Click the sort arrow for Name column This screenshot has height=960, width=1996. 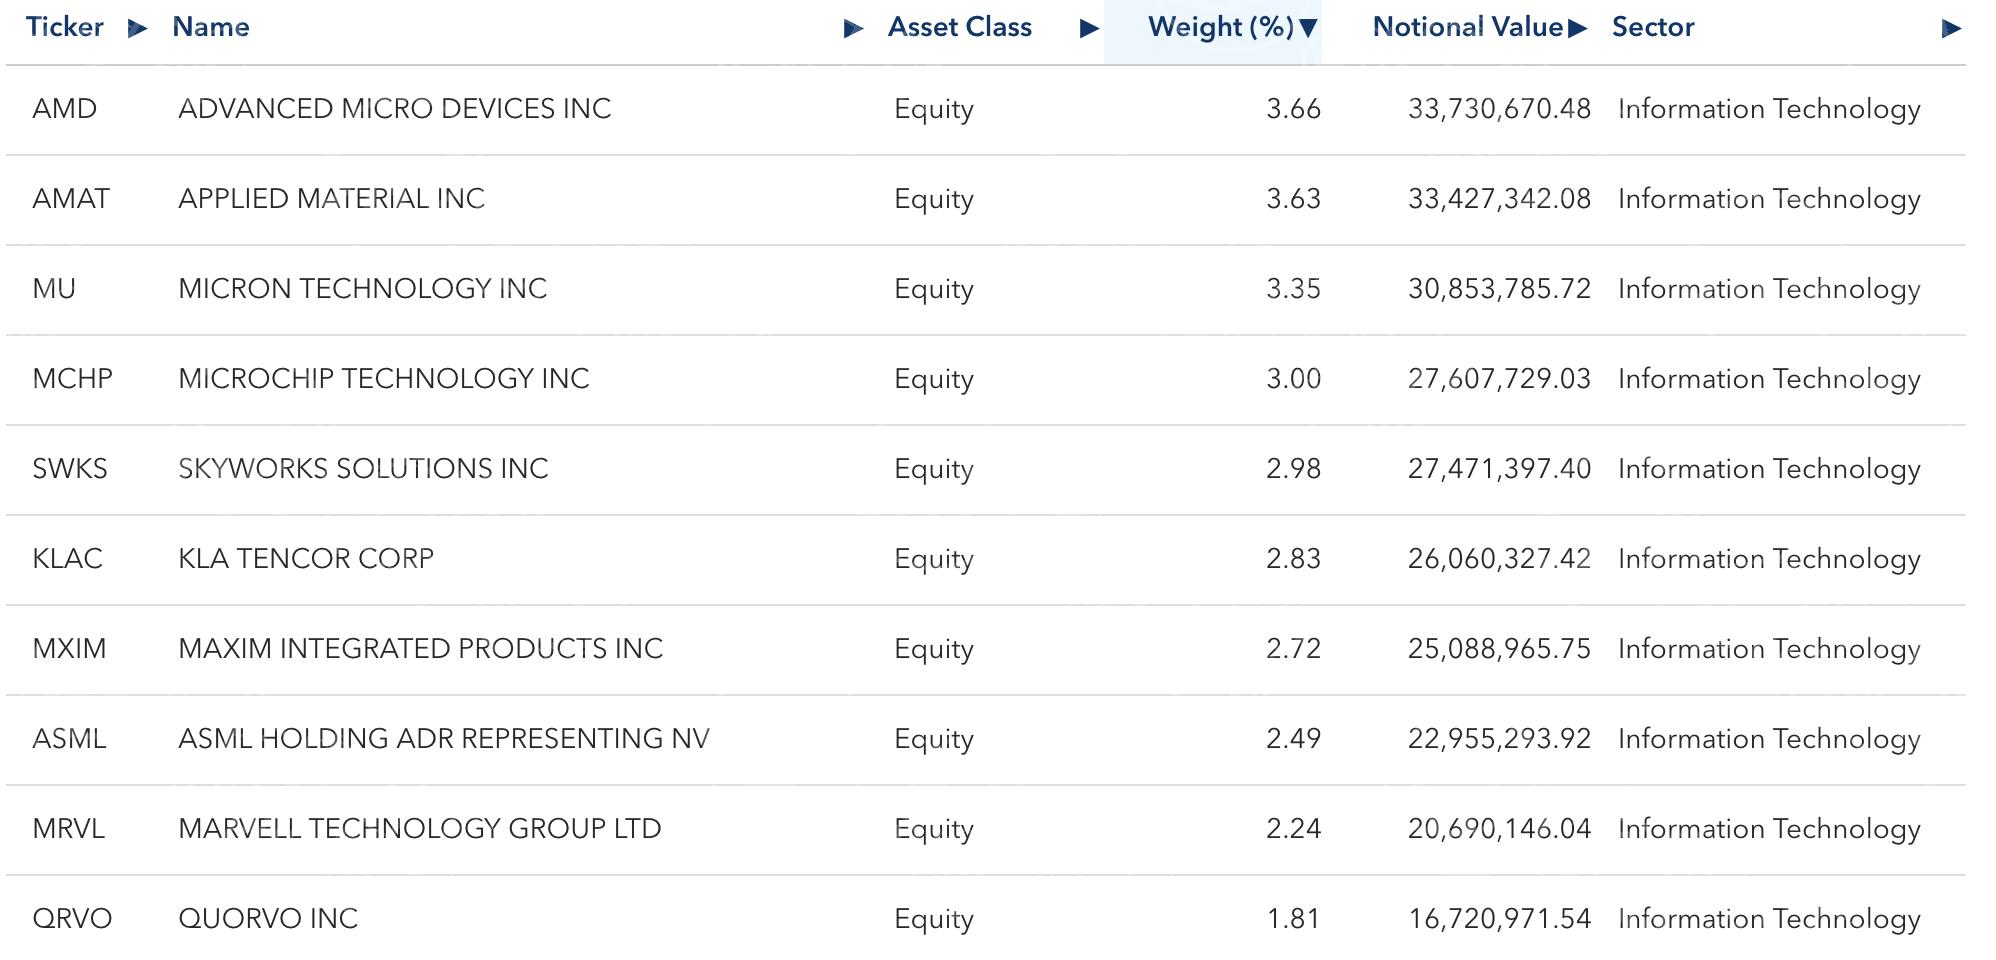point(853,28)
